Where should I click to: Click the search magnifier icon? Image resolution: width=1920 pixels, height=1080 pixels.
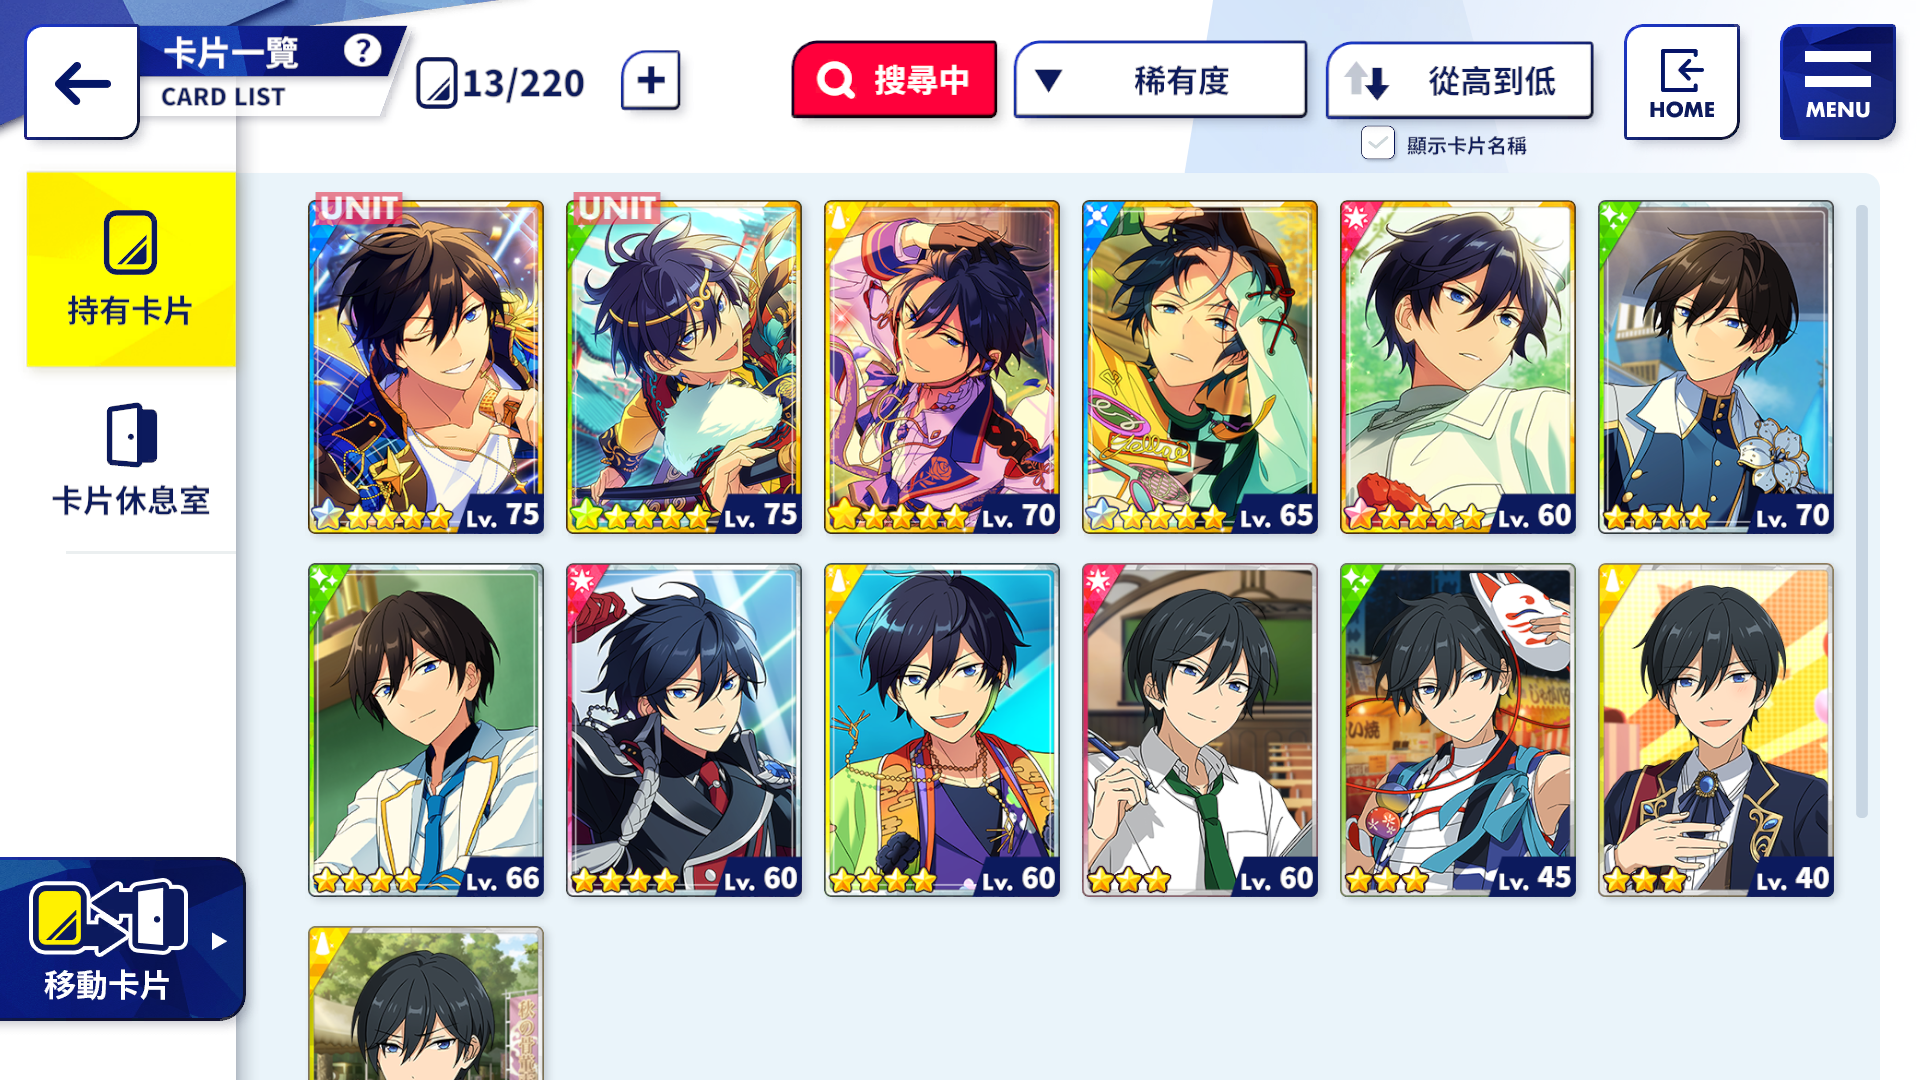tap(836, 80)
